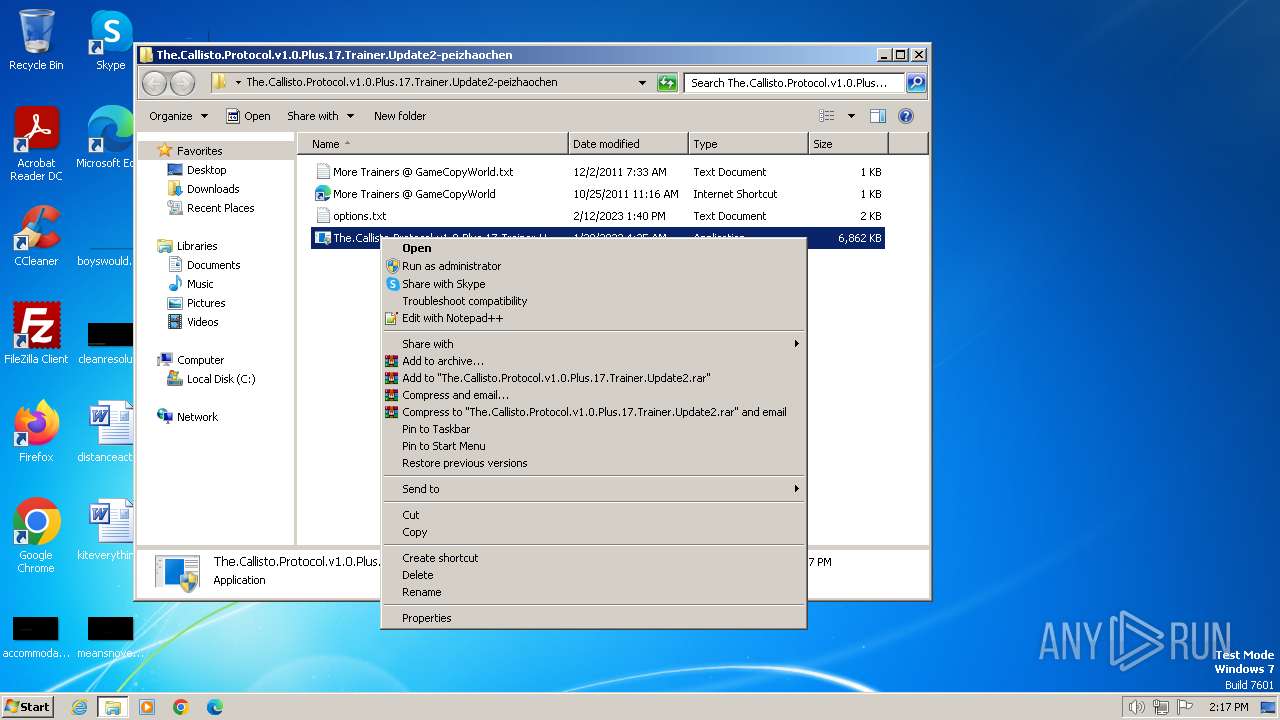Viewport: 1280px width, 720px height.
Task: Open the Start menu
Action: pos(28,707)
